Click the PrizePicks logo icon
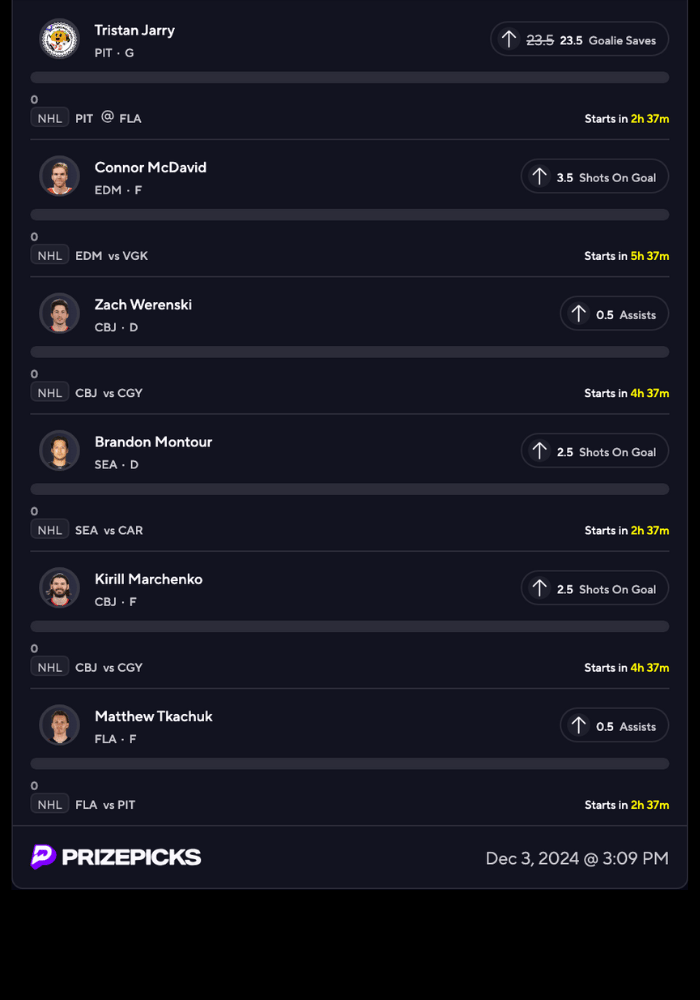 click(43, 857)
